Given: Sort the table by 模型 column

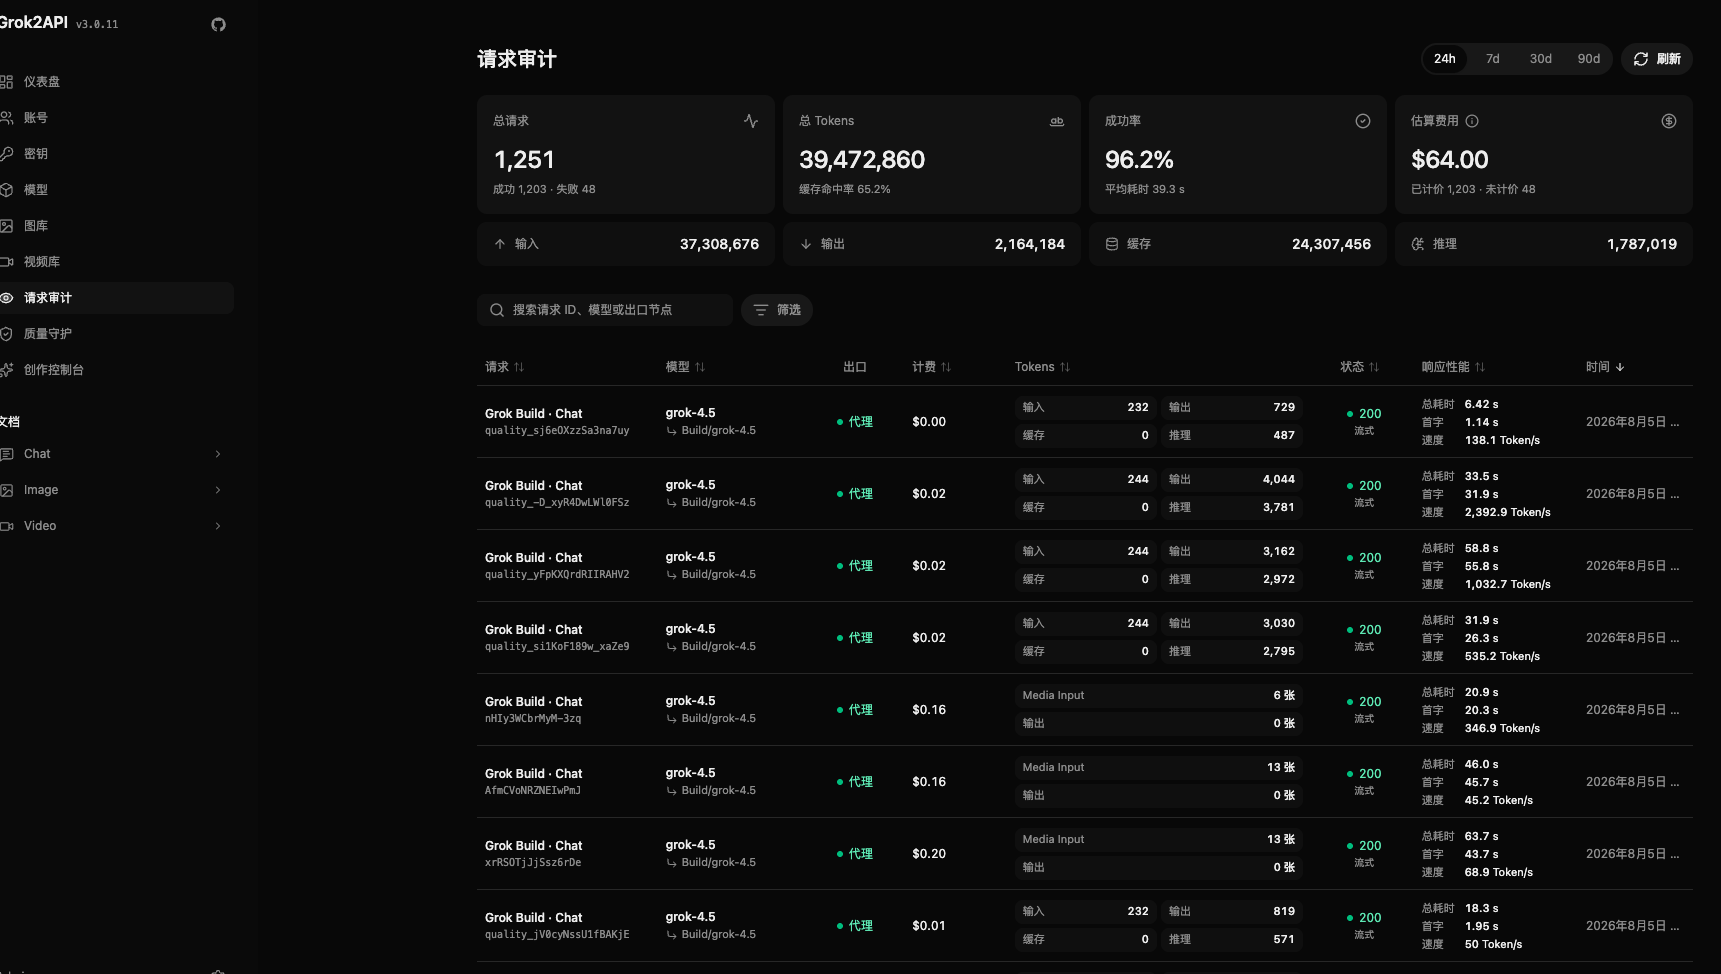Looking at the screenshot, I should pyautogui.click(x=686, y=367).
